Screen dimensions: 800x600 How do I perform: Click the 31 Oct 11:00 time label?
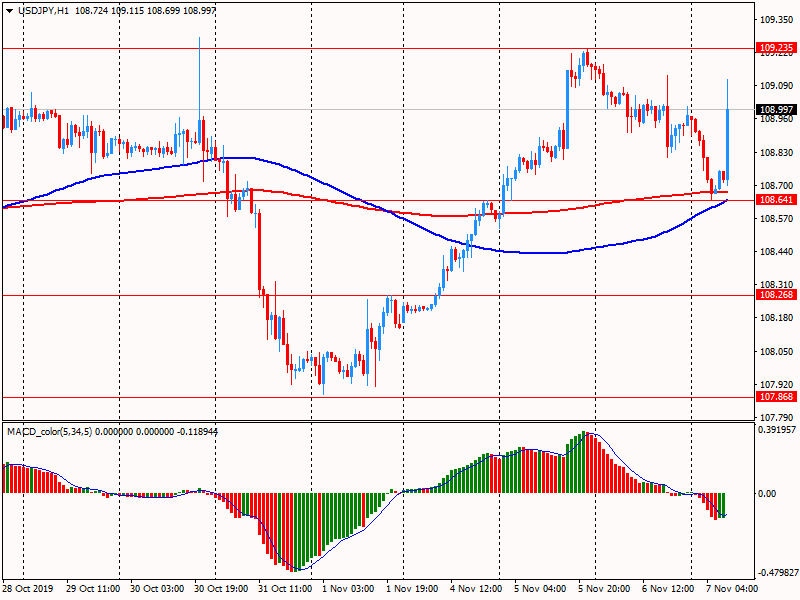(x=287, y=590)
